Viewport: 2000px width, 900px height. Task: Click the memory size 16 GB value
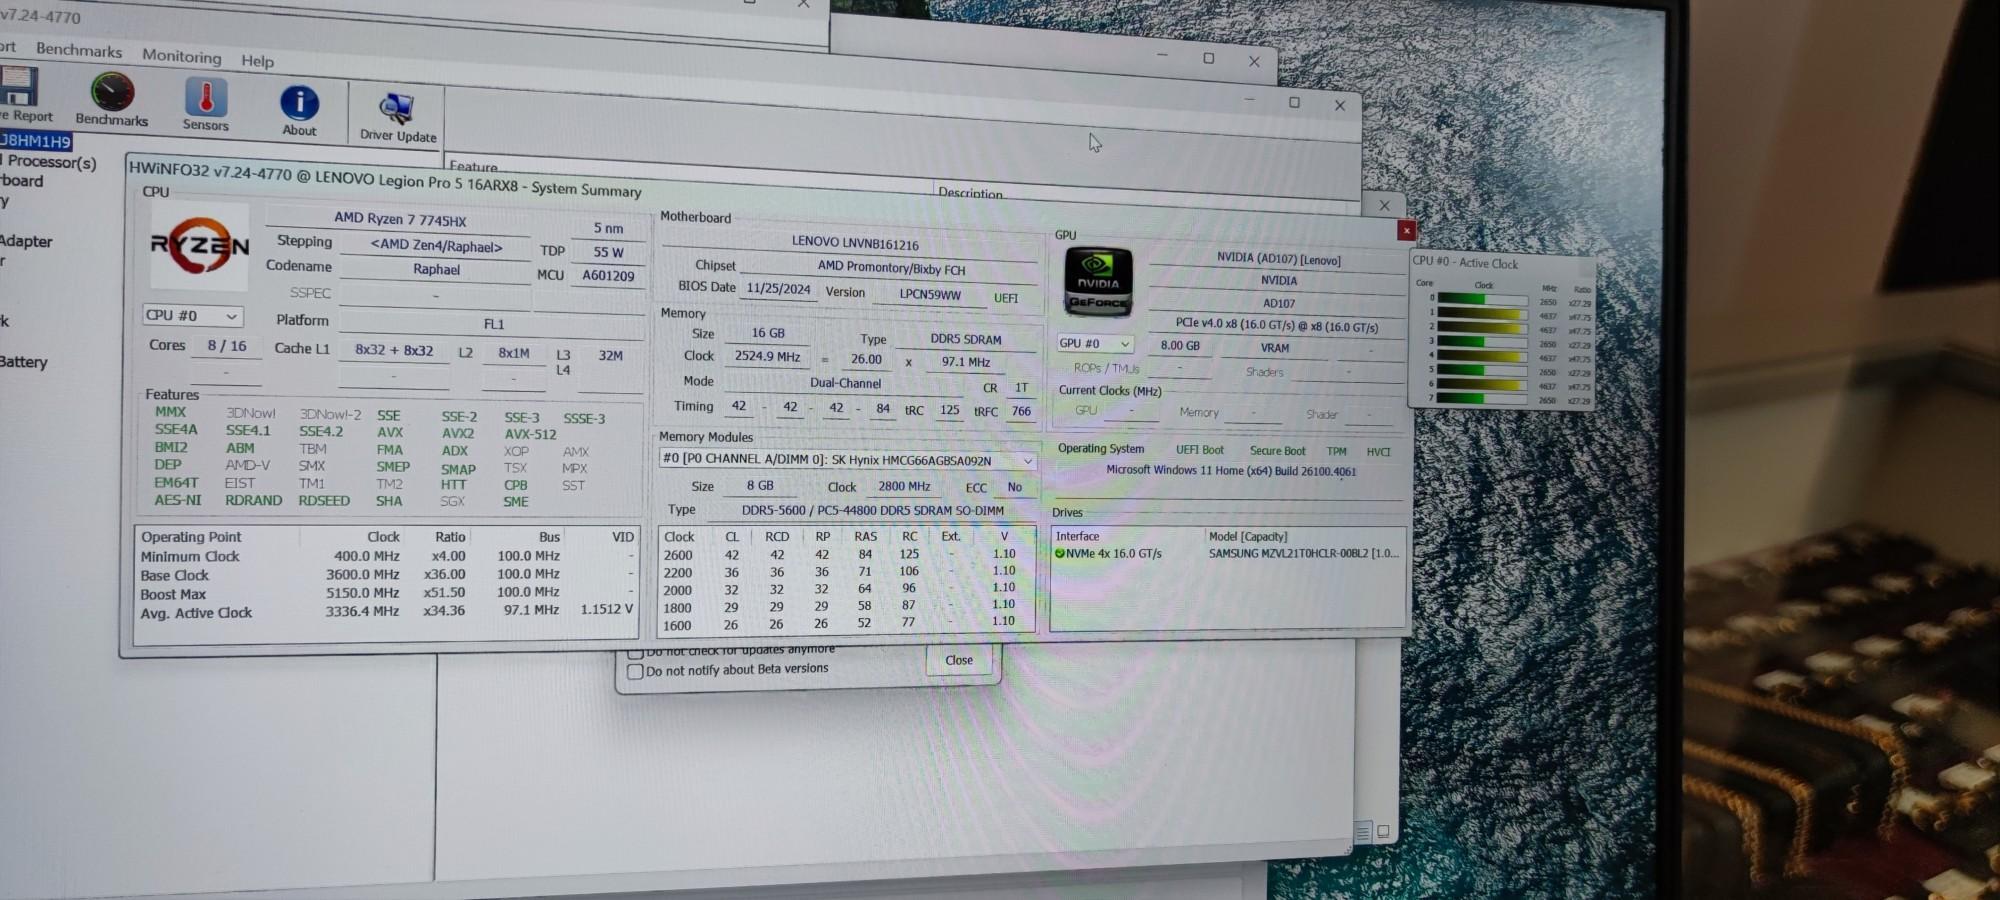[768, 333]
